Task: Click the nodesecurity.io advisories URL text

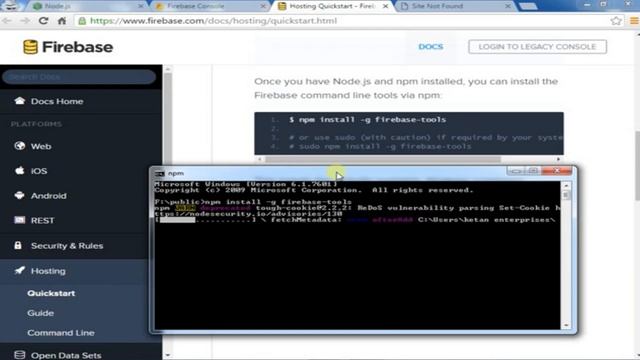Action: pos(248,213)
